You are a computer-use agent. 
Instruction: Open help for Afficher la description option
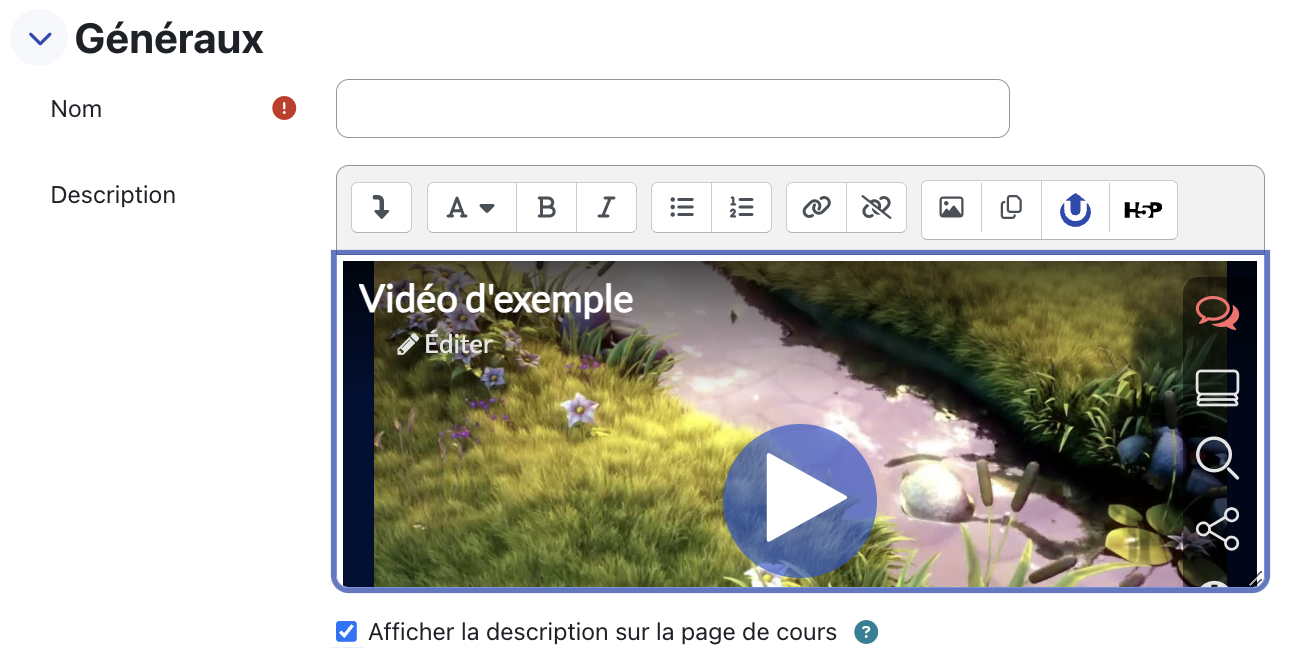(x=866, y=632)
